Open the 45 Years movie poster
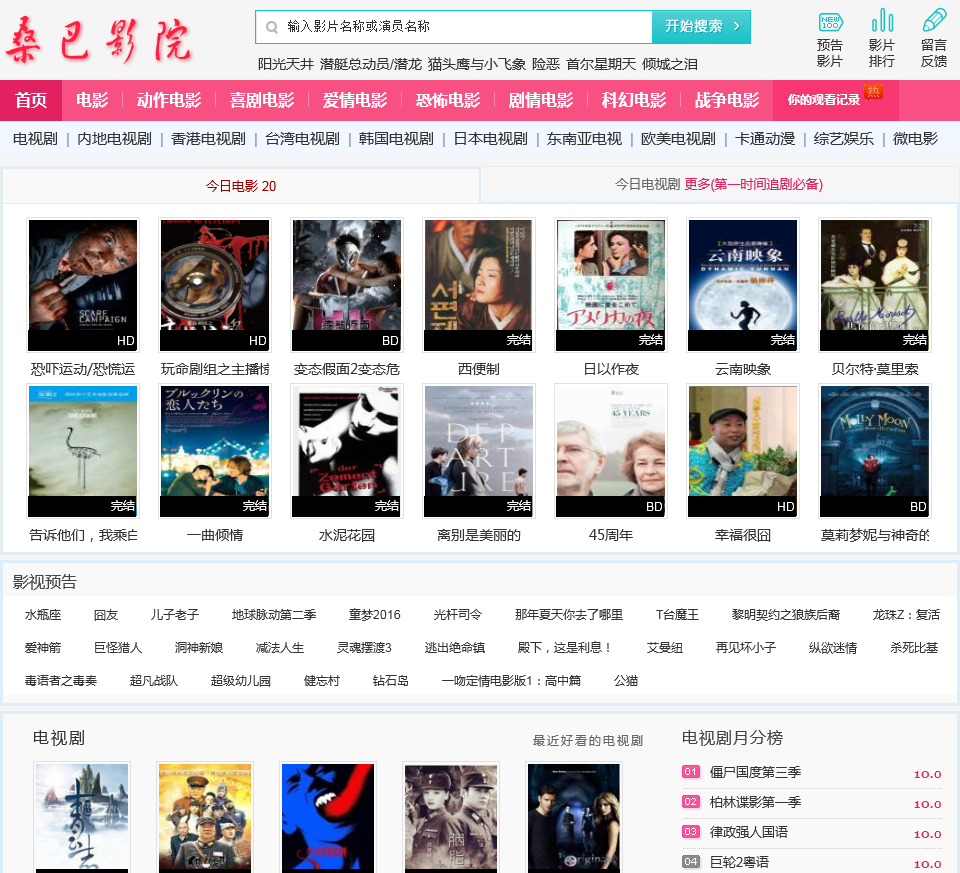Screen dimensions: 960x873 610,451
